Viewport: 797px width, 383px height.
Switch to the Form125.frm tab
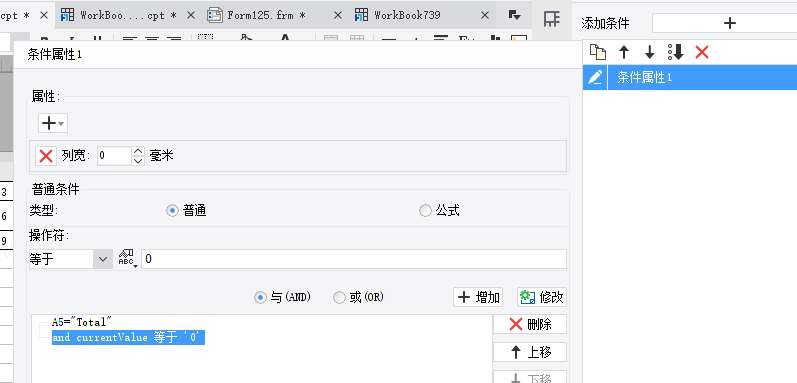pyautogui.click(x=257, y=15)
